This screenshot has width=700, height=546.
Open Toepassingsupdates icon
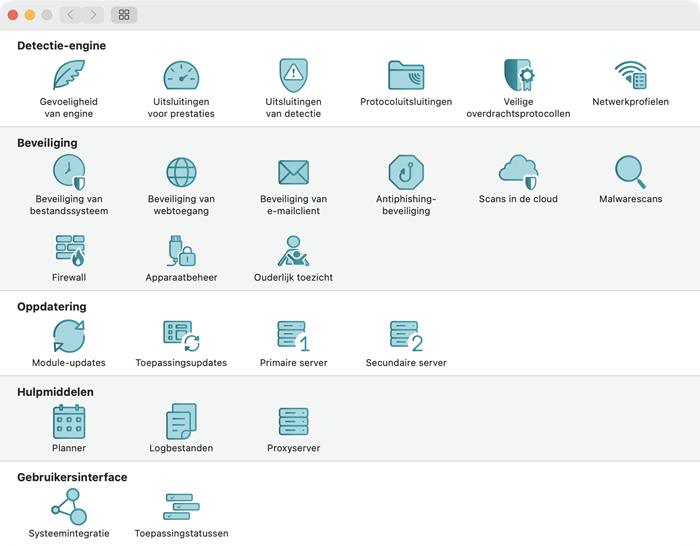pyautogui.click(x=181, y=336)
